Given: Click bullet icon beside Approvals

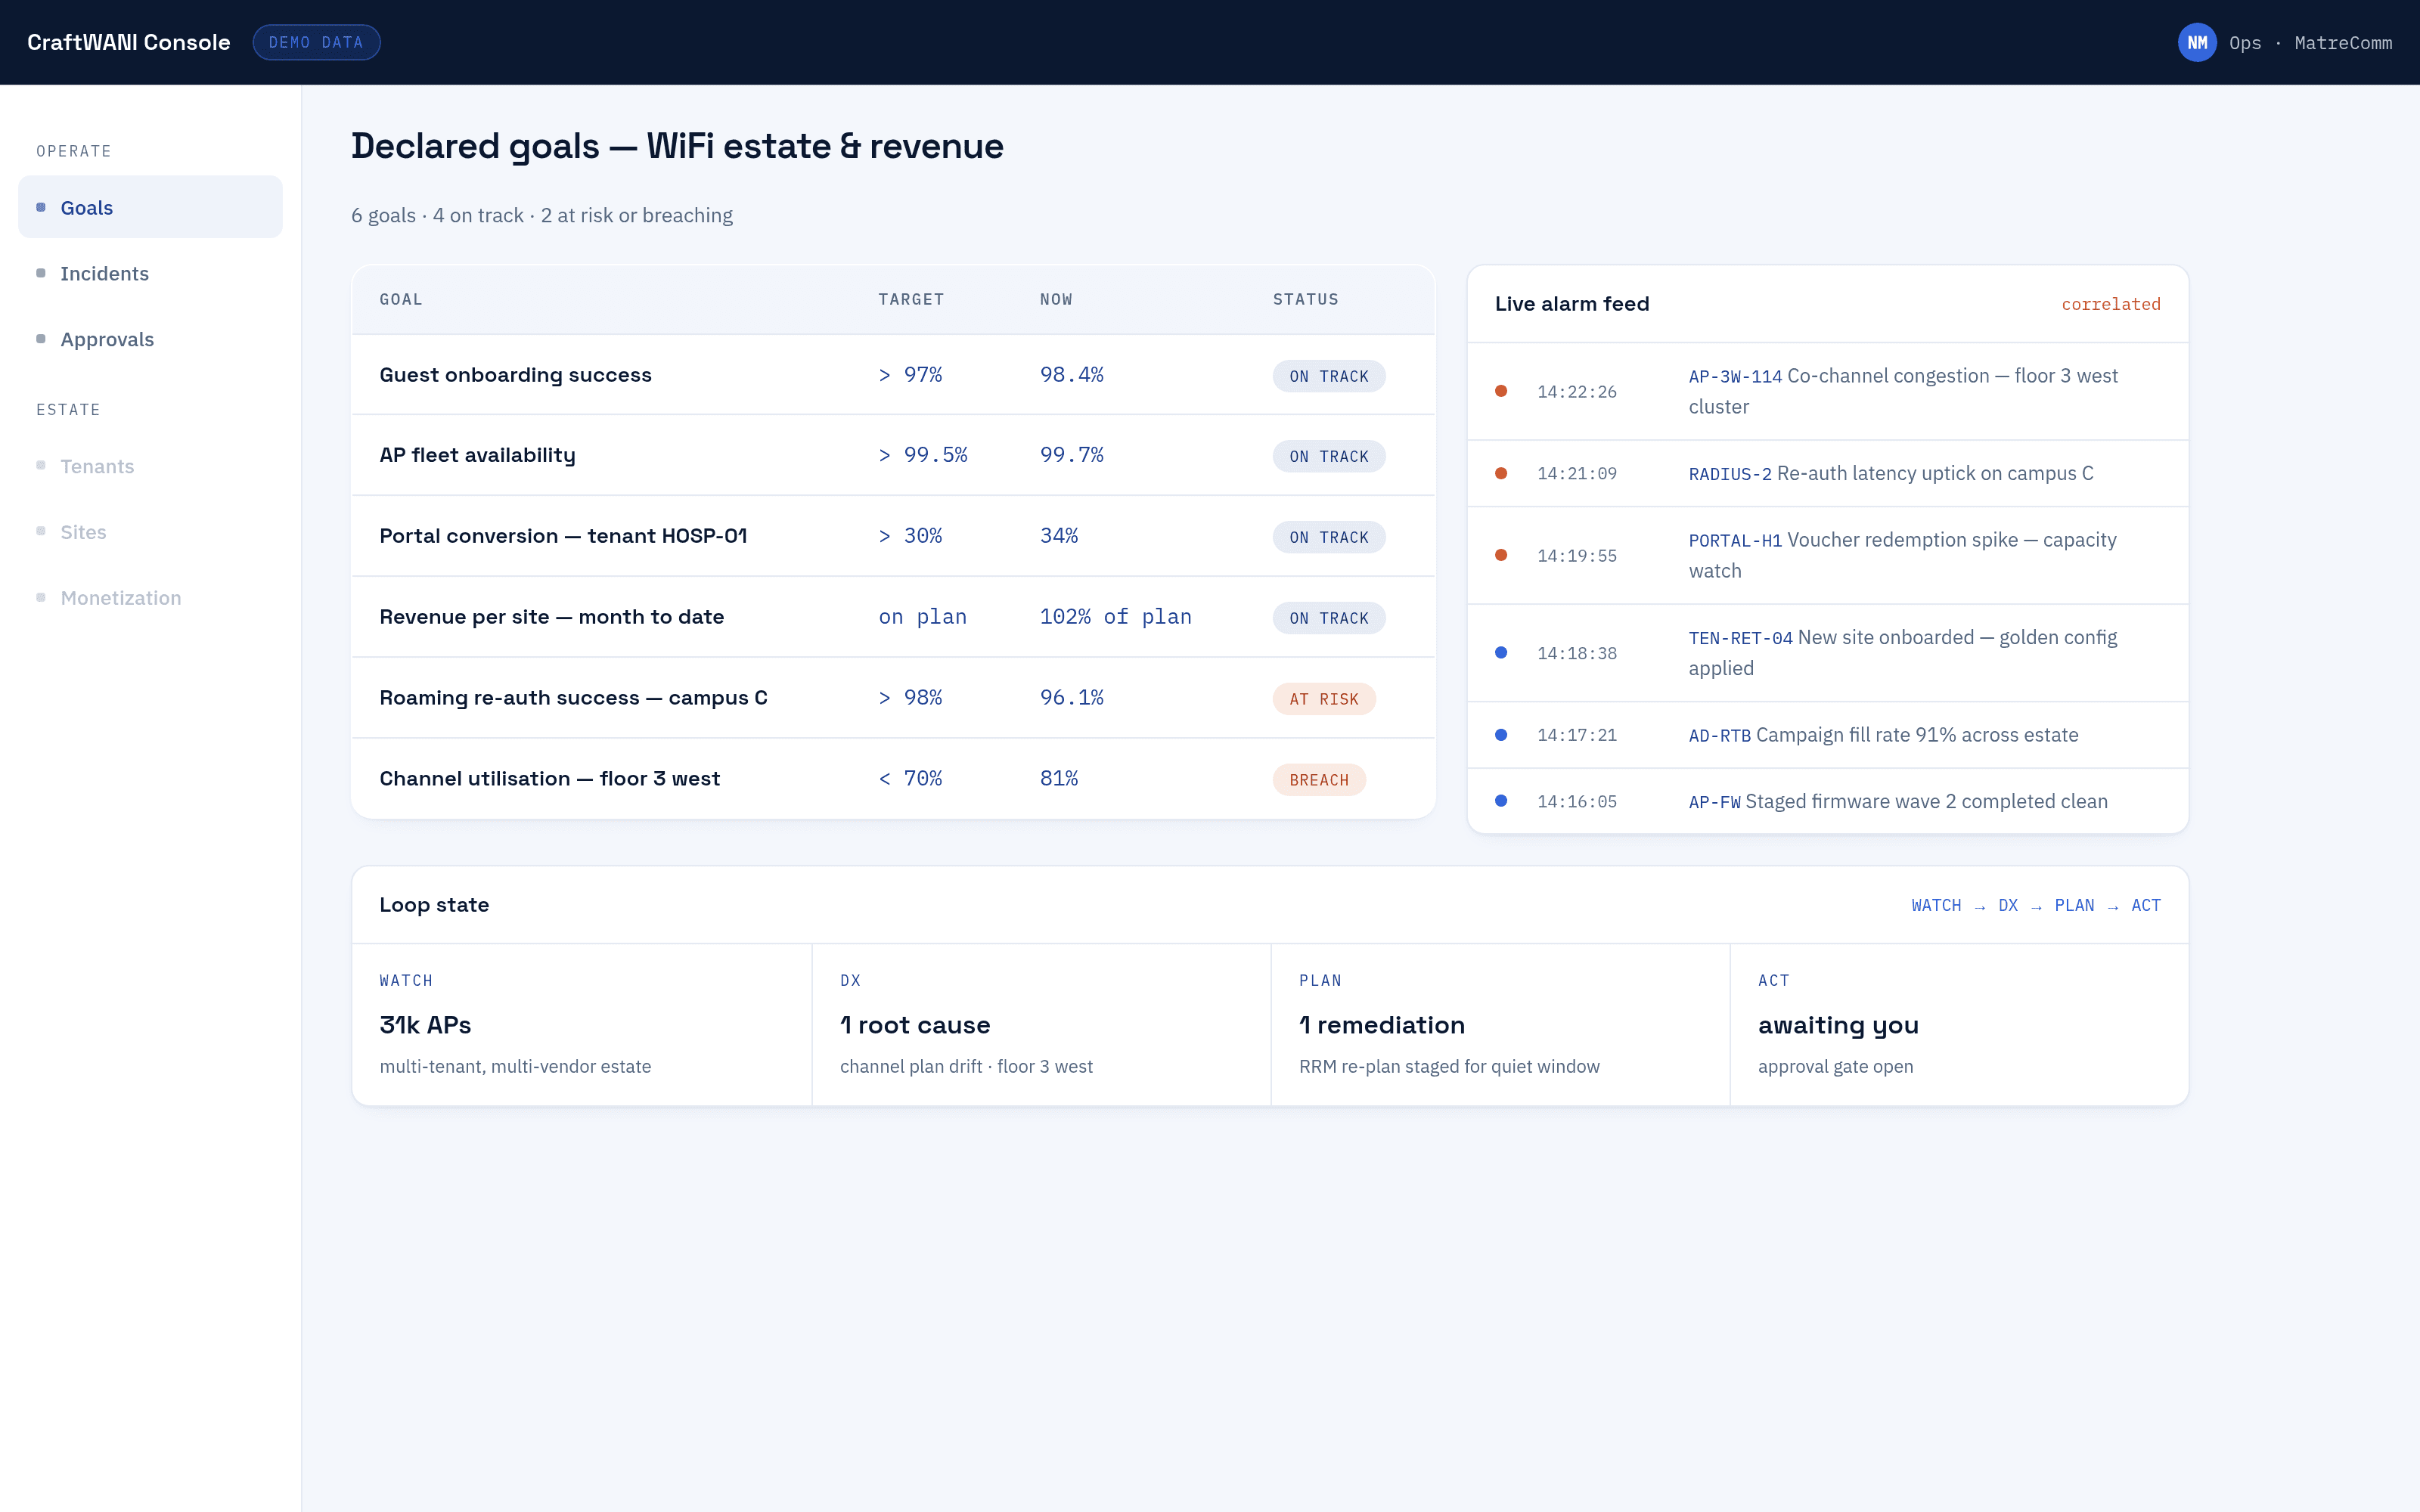Looking at the screenshot, I should [41, 339].
